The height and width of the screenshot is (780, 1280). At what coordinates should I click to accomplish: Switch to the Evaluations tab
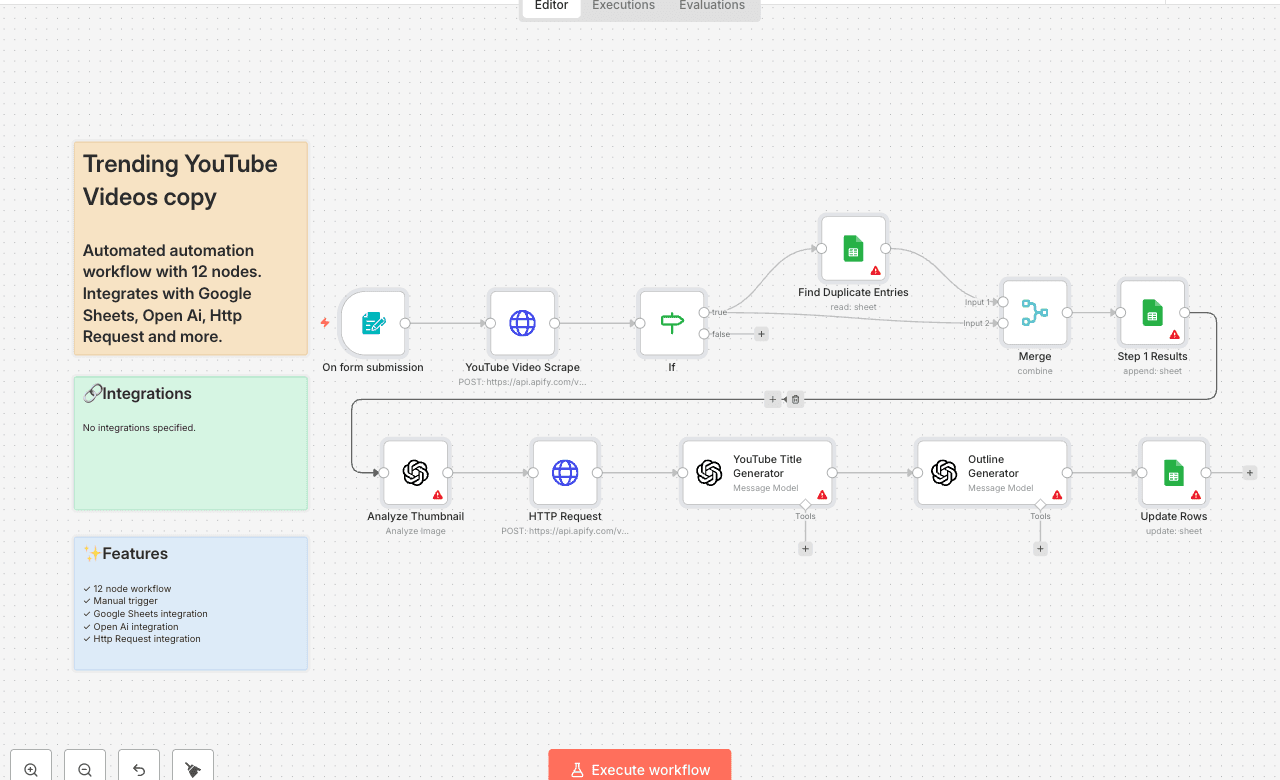pos(711,6)
